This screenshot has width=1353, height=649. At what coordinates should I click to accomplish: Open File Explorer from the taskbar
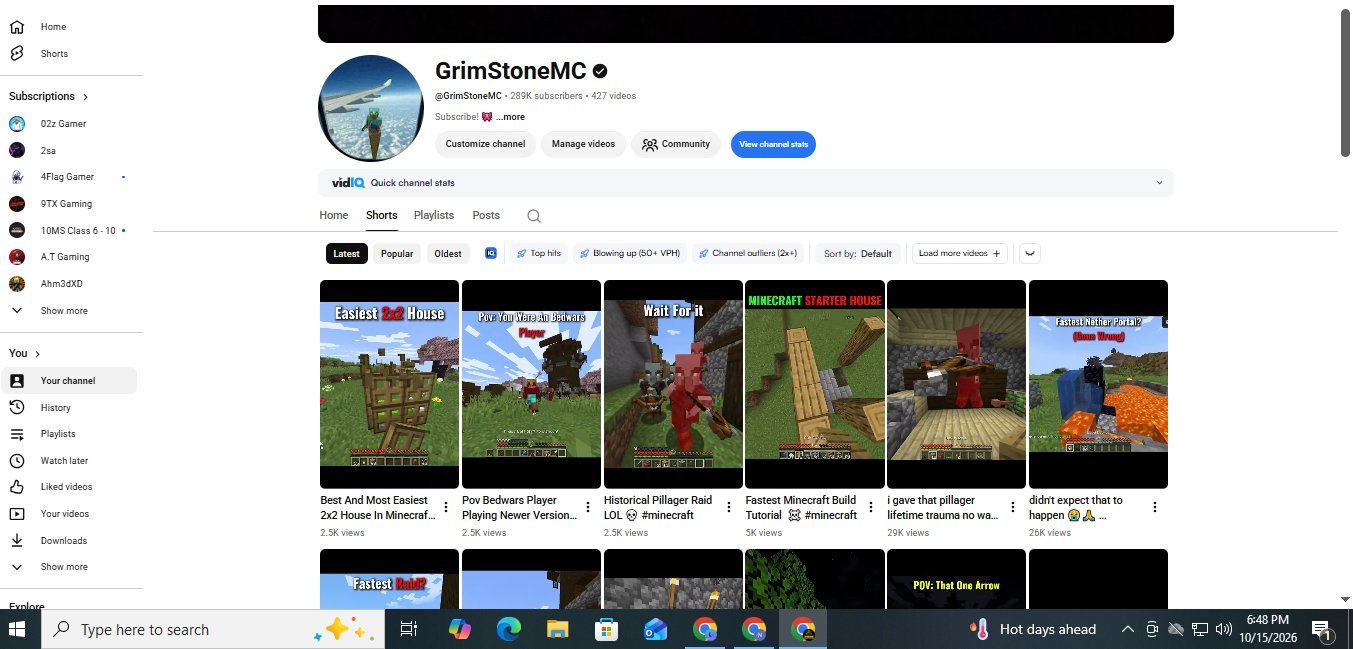558,629
